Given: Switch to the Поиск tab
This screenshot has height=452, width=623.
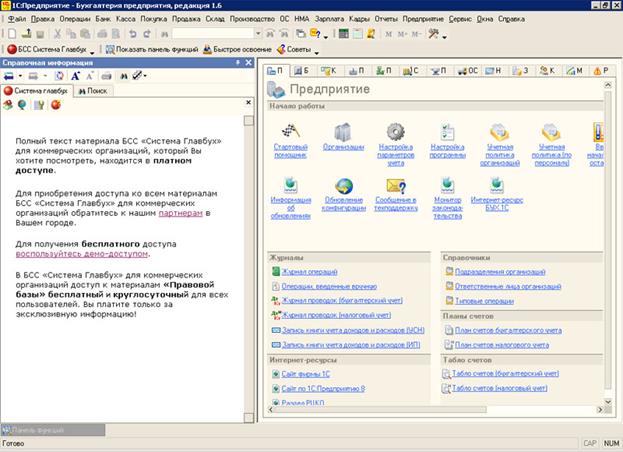Looking at the screenshot, I should coord(93,91).
